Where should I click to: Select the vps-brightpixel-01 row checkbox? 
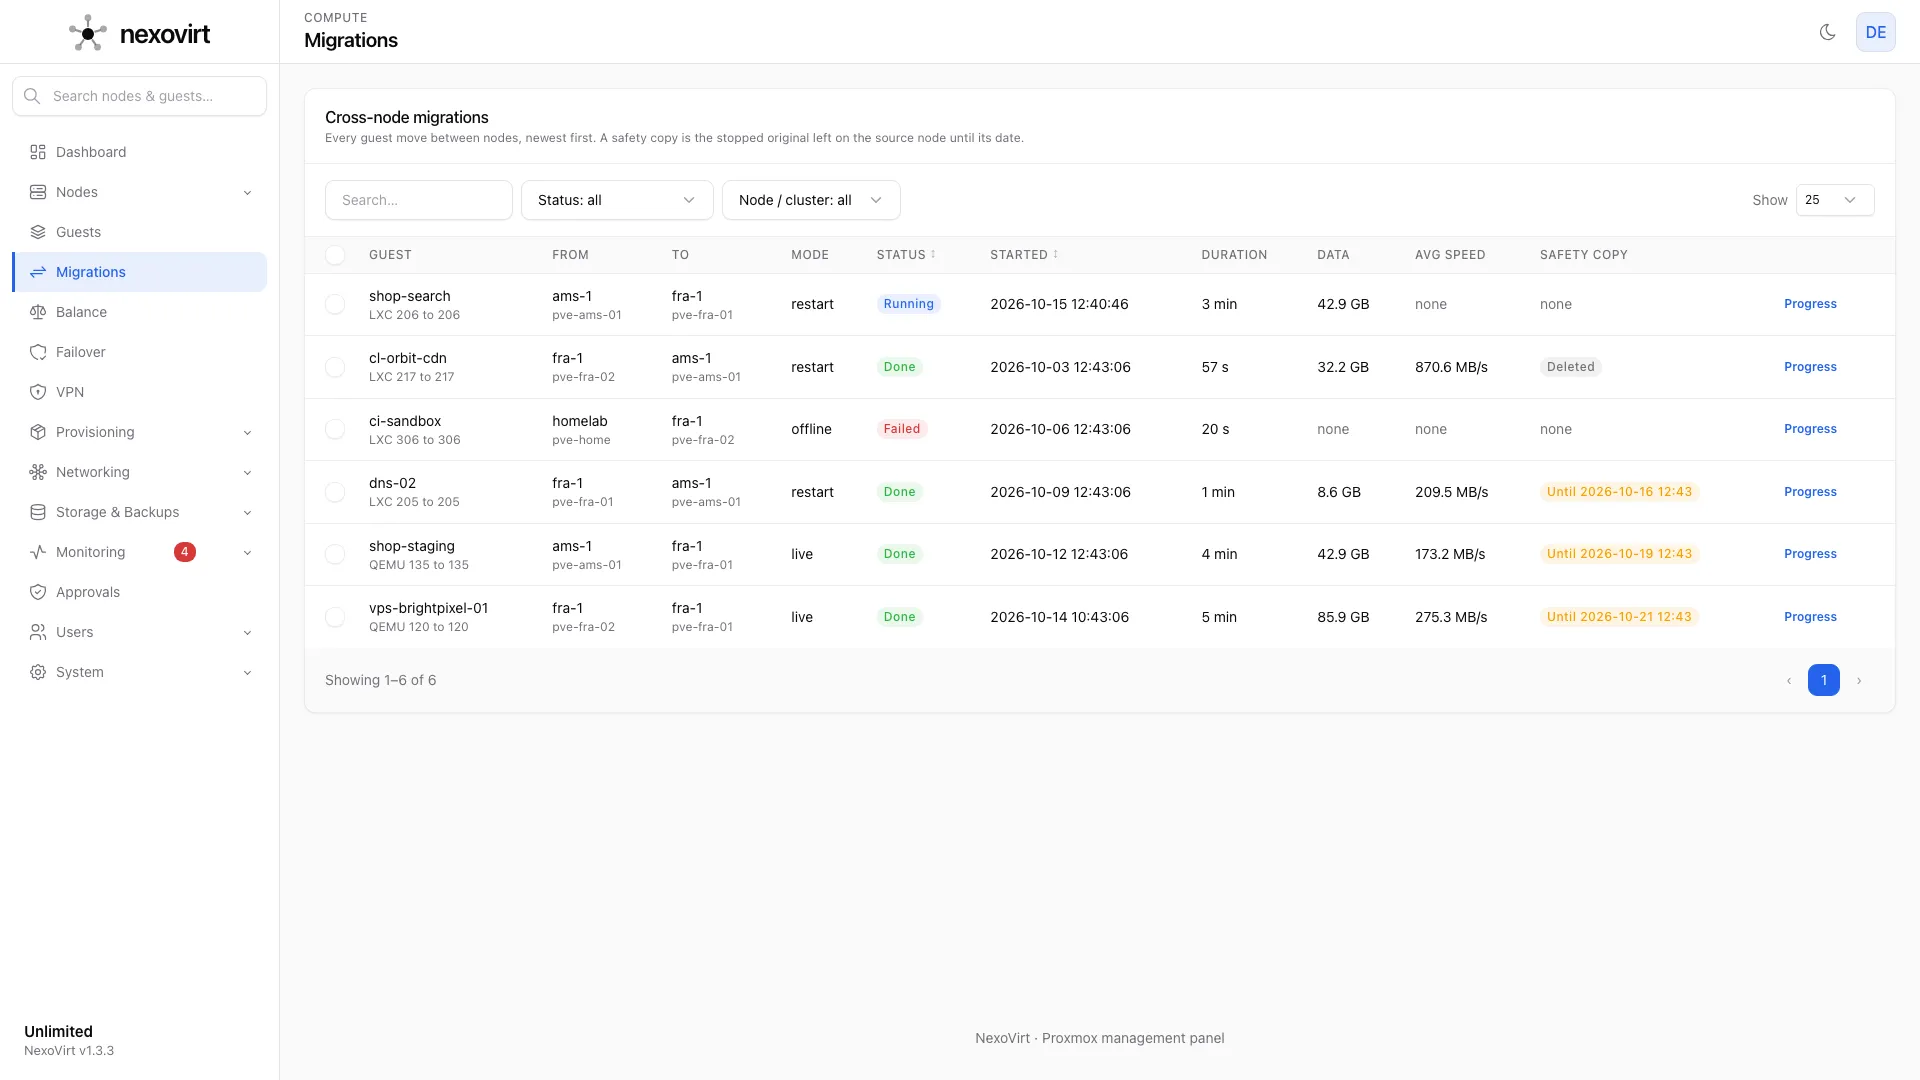tap(335, 617)
